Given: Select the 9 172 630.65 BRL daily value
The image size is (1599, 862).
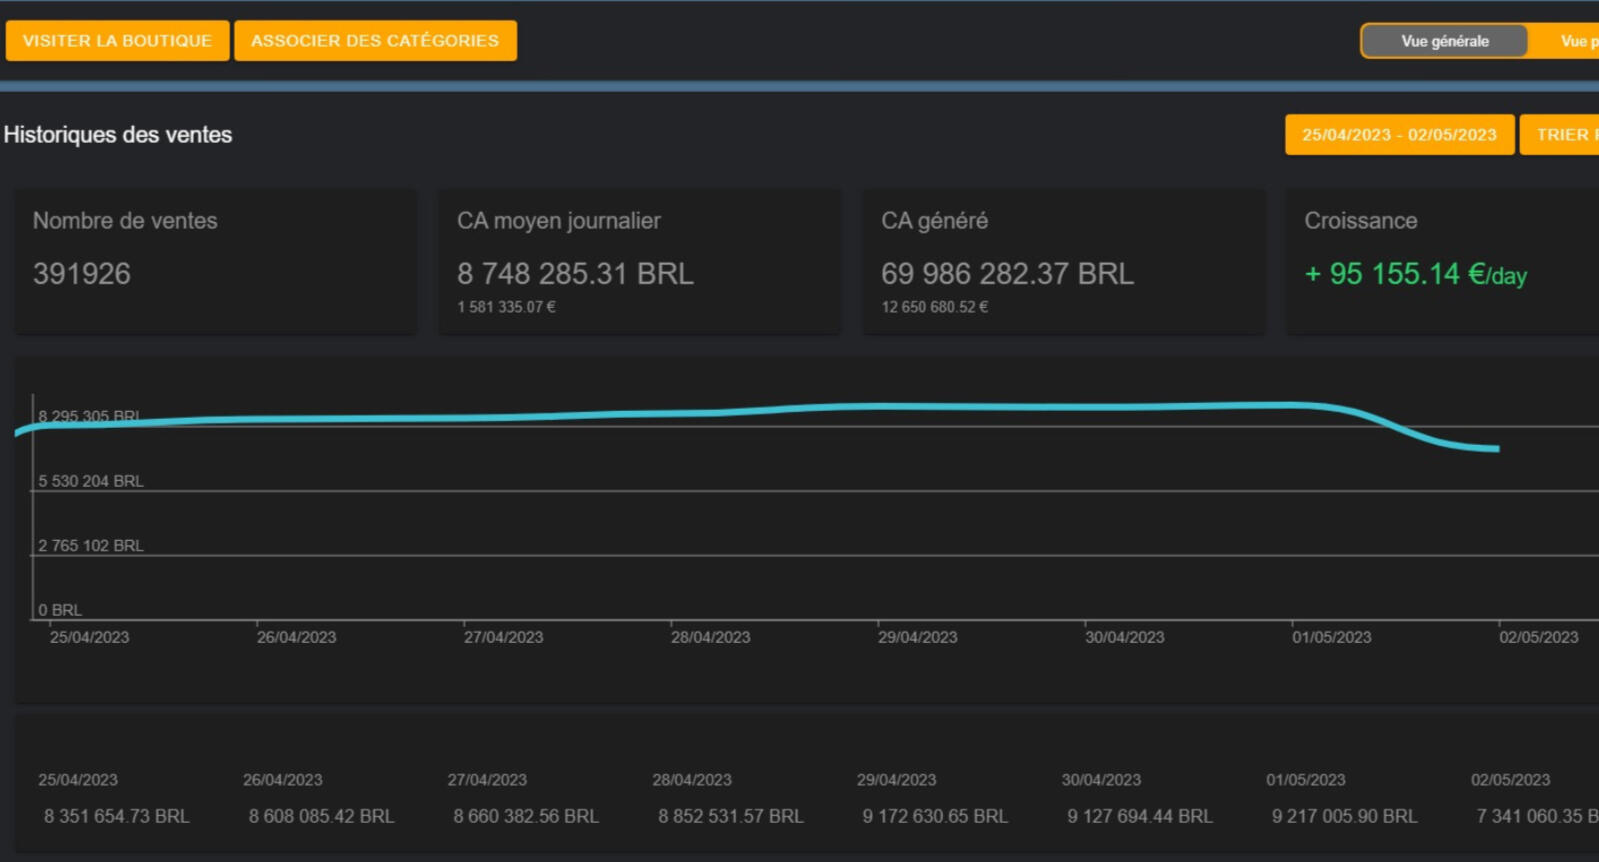Looking at the screenshot, I should (x=935, y=816).
